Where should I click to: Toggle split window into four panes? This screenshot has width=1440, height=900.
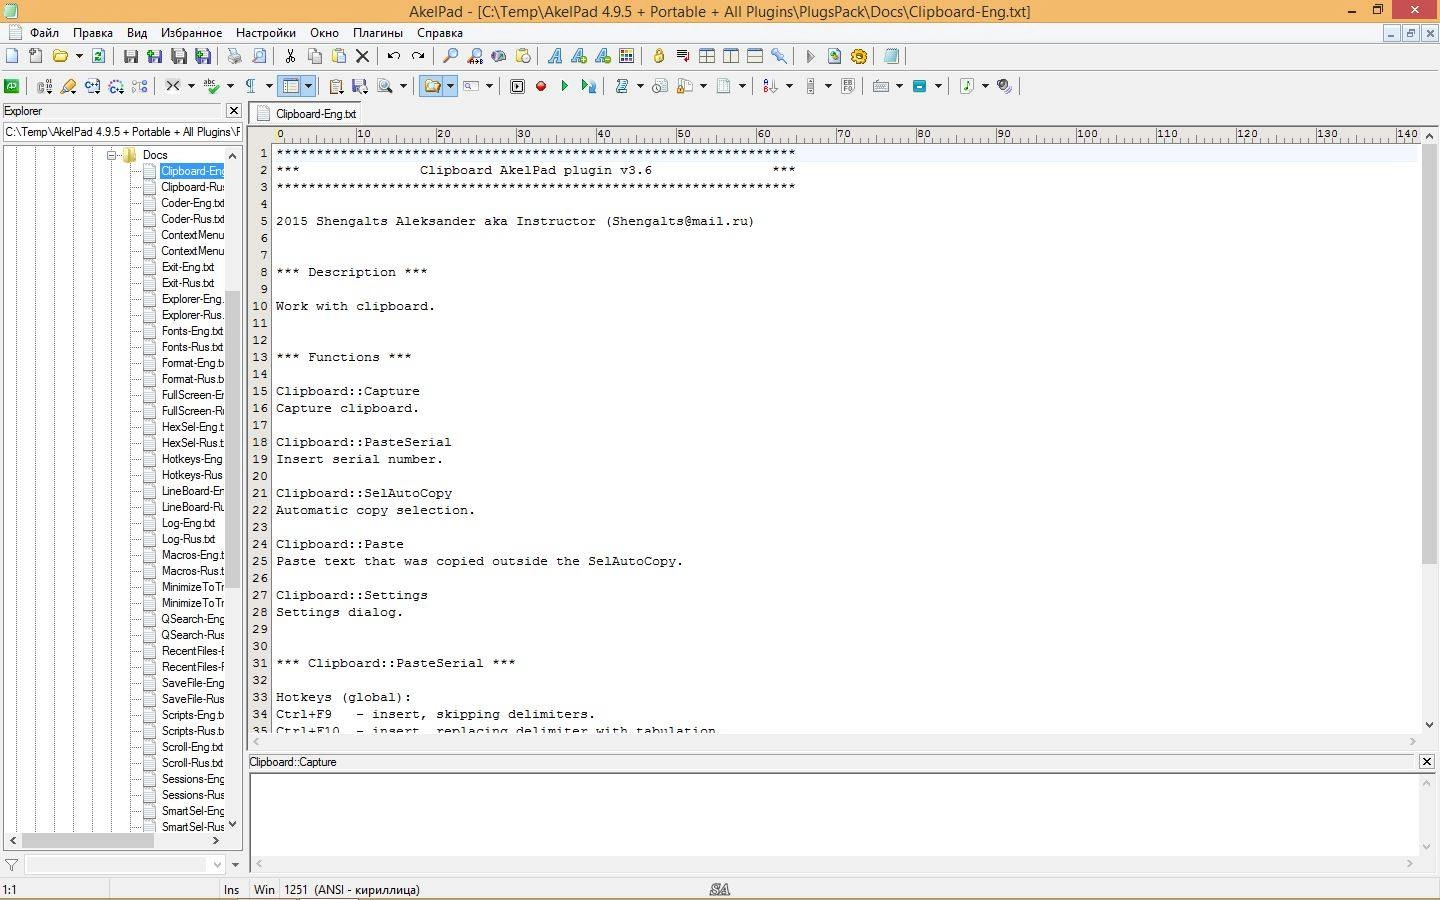[x=707, y=56]
